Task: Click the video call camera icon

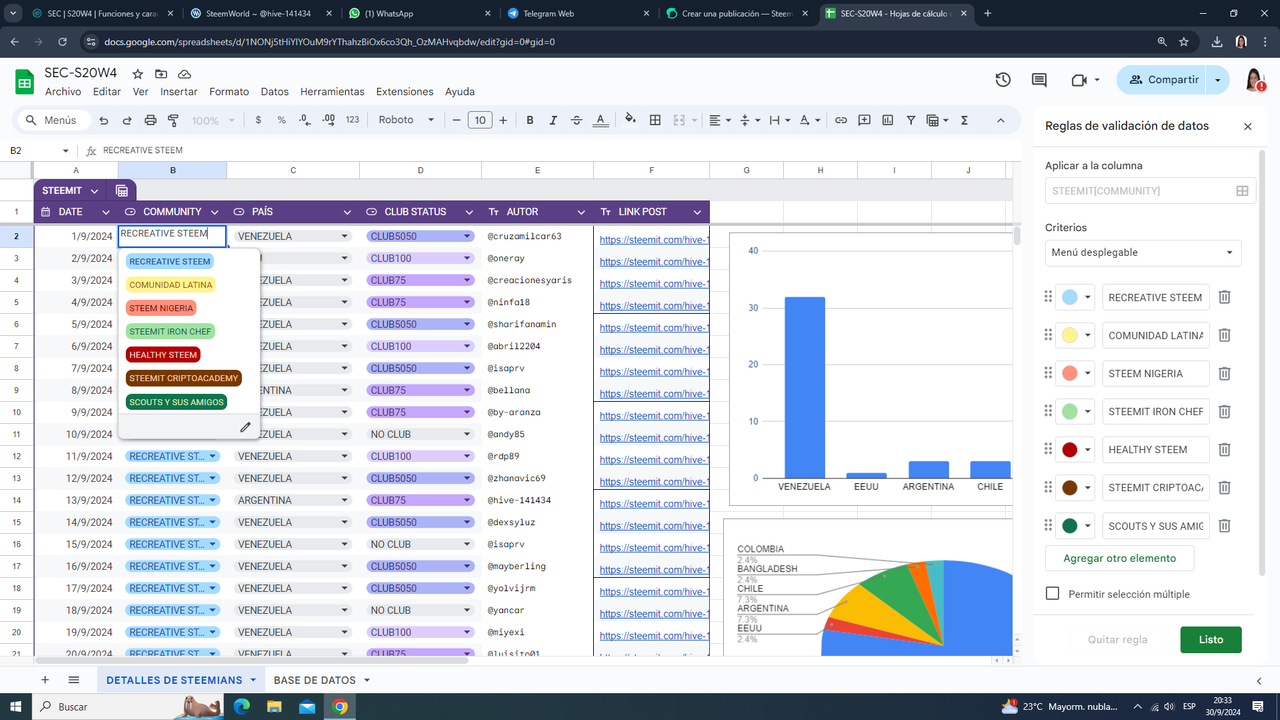Action: click(1078, 80)
